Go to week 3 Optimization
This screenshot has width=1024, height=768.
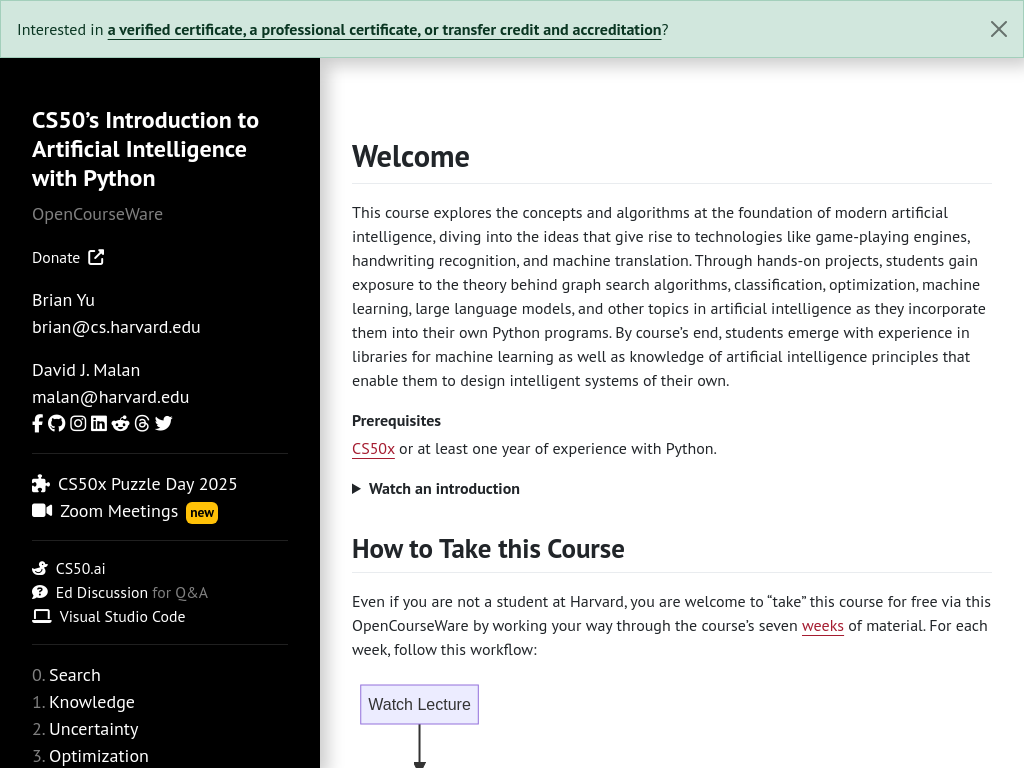point(99,756)
